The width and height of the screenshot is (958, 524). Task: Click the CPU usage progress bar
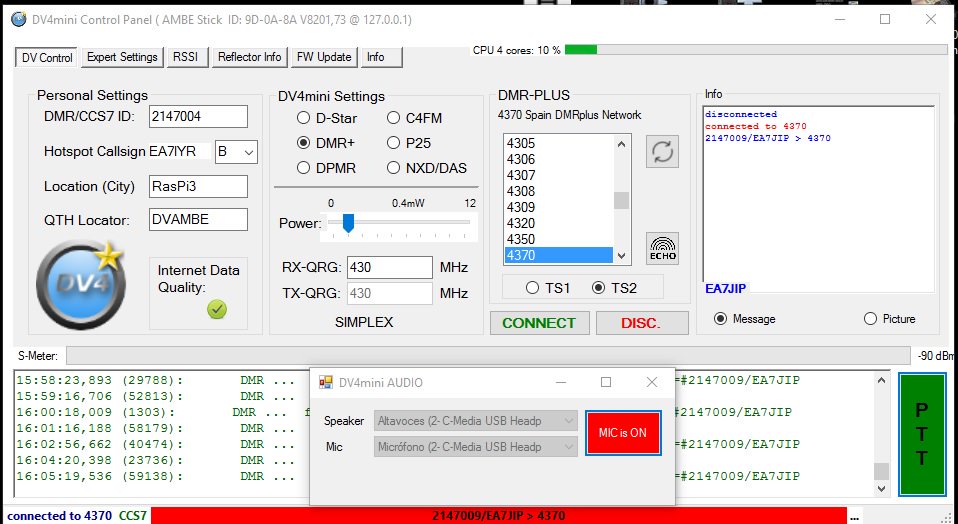coord(756,50)
